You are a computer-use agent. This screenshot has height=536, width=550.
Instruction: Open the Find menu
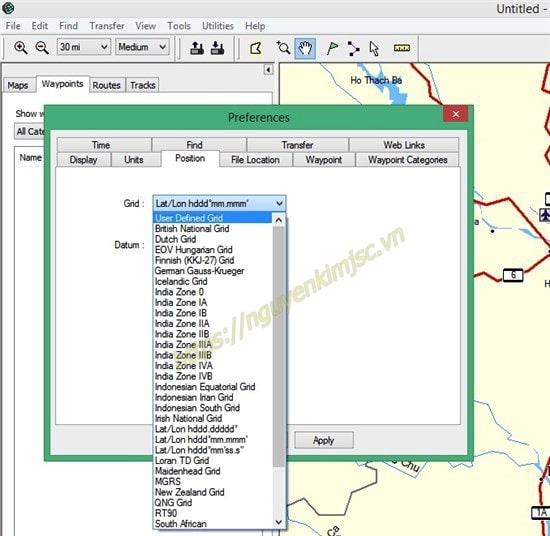(68, 26)
